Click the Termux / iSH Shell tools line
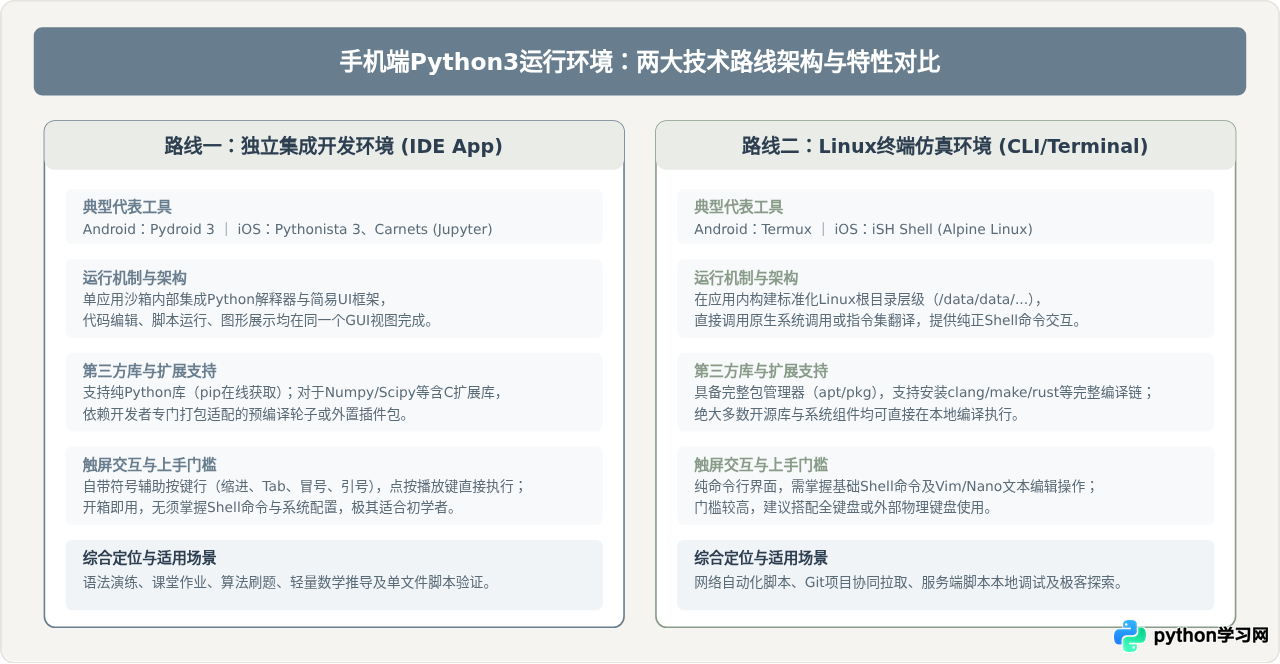Screen dimensions: 1280x664 864,229
